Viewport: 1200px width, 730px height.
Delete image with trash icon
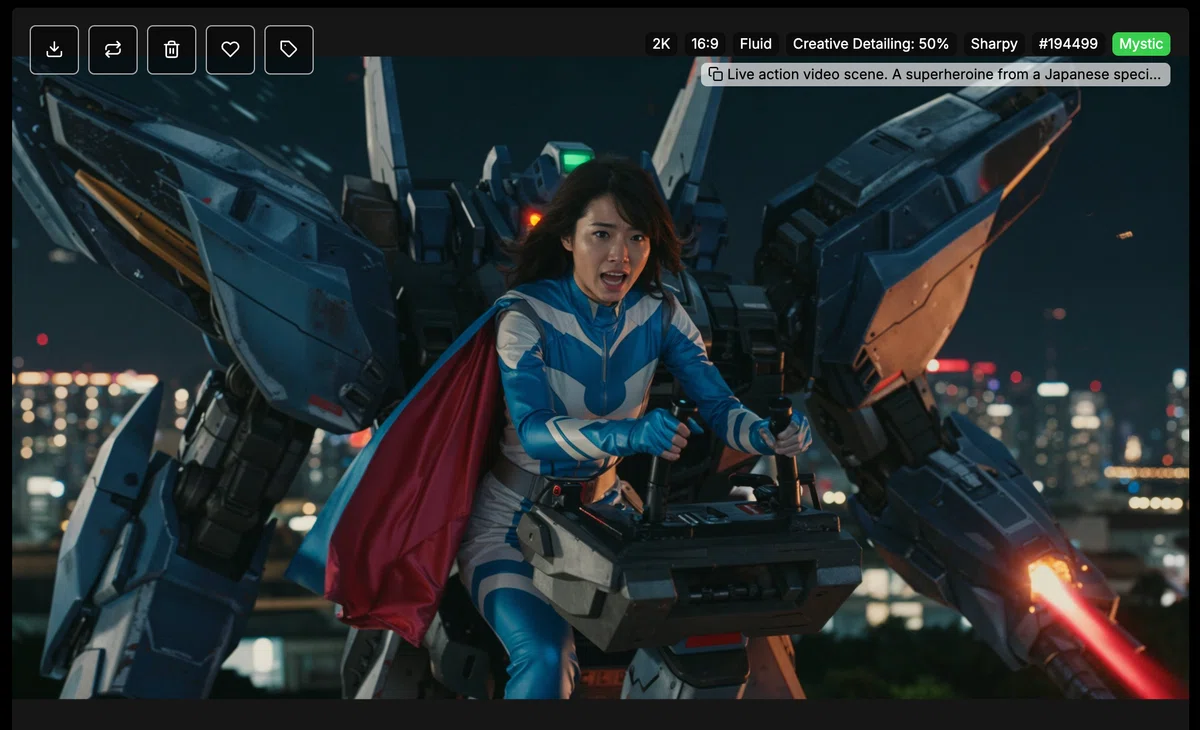[172, 50]
